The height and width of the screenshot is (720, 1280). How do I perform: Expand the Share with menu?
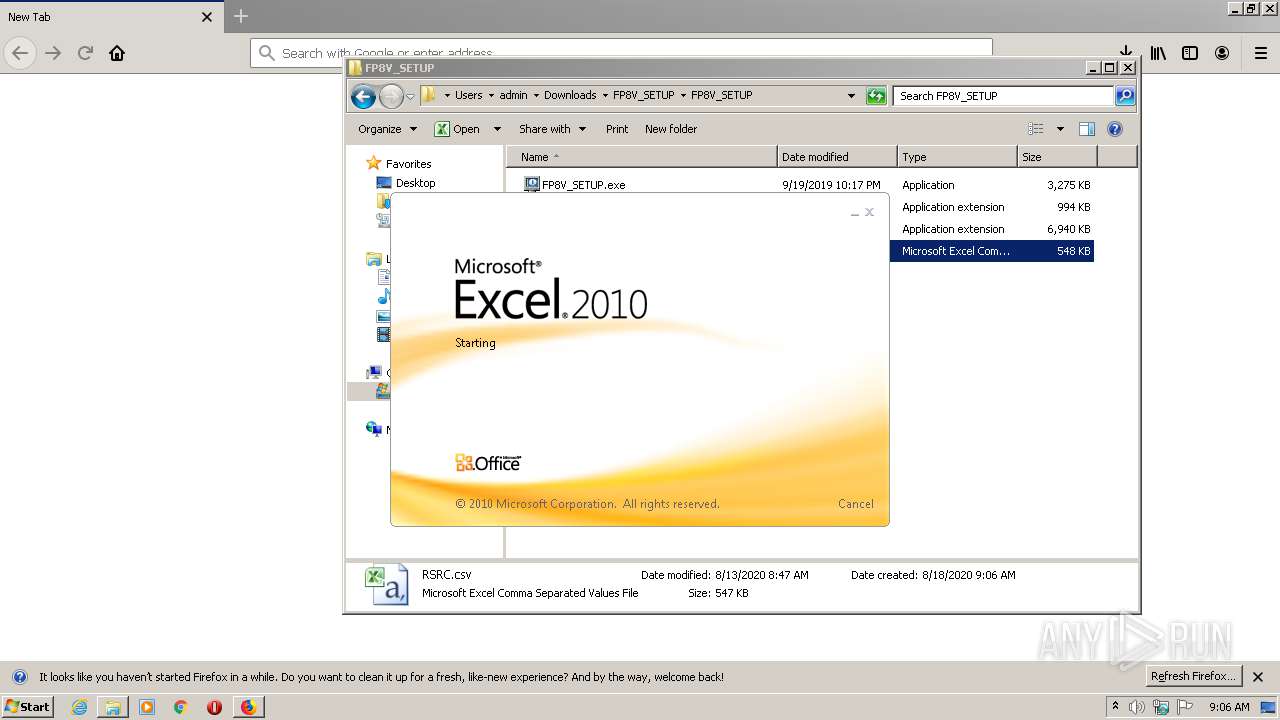552,129
